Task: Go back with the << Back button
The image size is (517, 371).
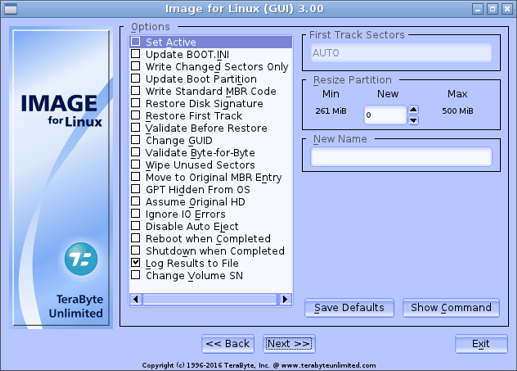Action: (228, 344)
